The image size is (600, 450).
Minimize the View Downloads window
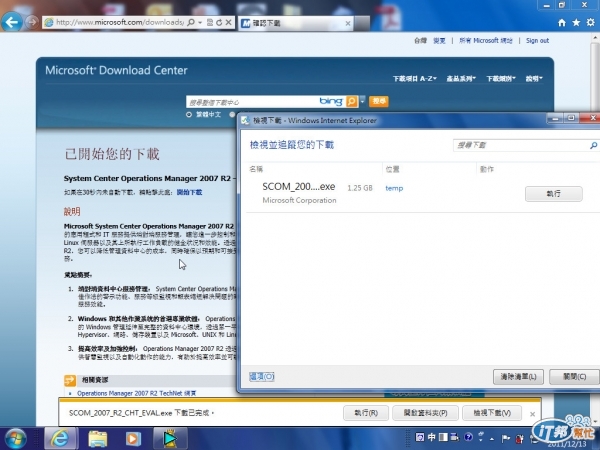[555, 119]
